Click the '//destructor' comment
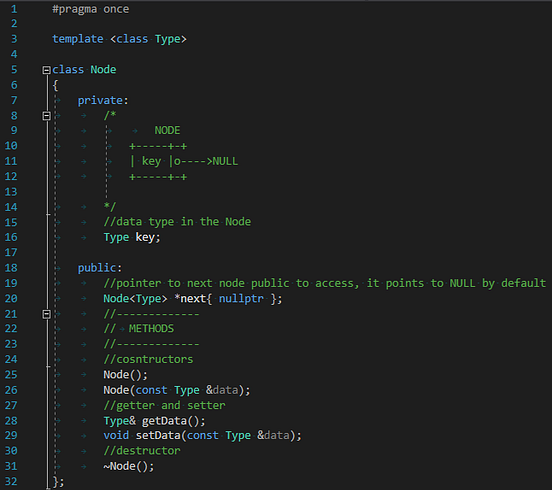The image size is (552, 490). coord(142,451)
